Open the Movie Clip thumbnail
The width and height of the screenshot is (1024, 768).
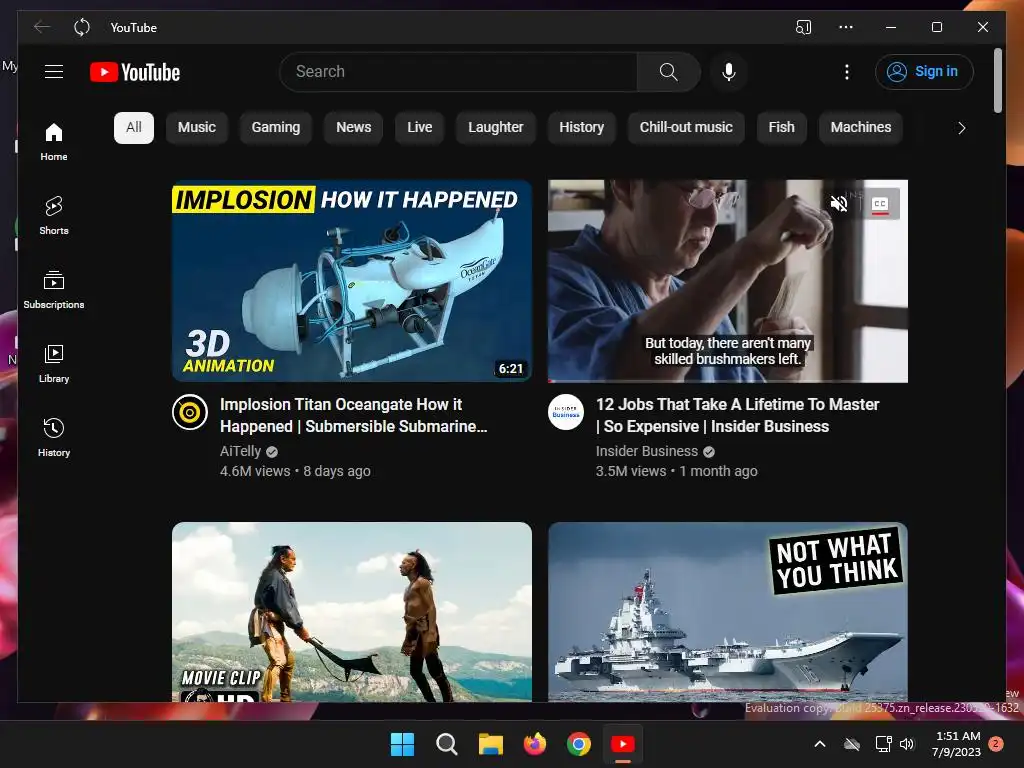point(352,612)
